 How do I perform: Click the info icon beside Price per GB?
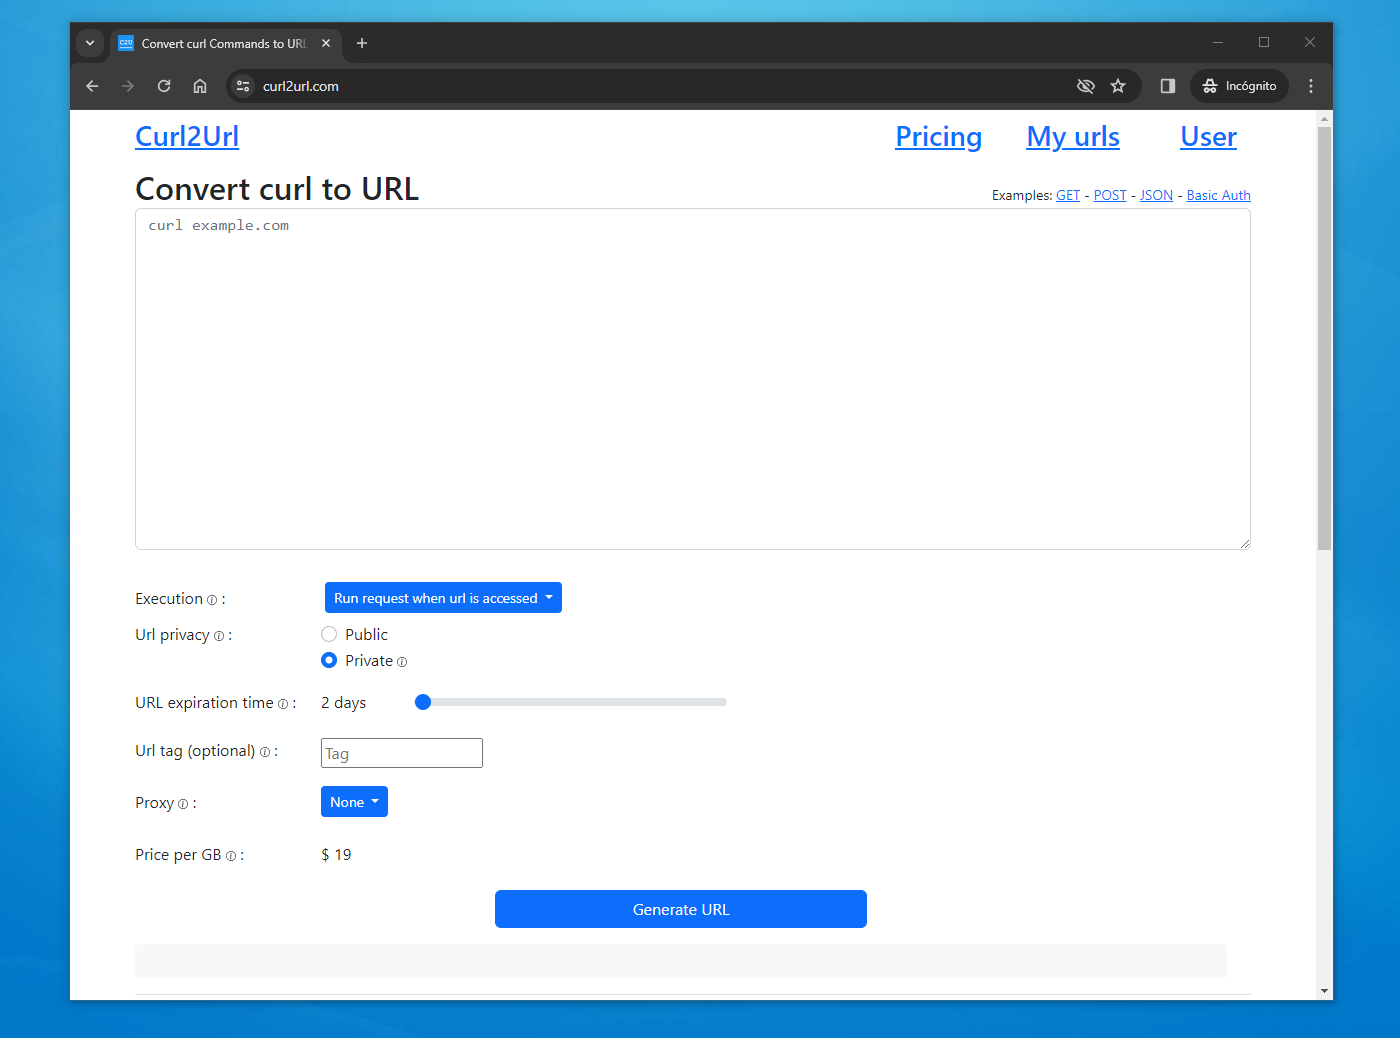(x=231, y=856)
